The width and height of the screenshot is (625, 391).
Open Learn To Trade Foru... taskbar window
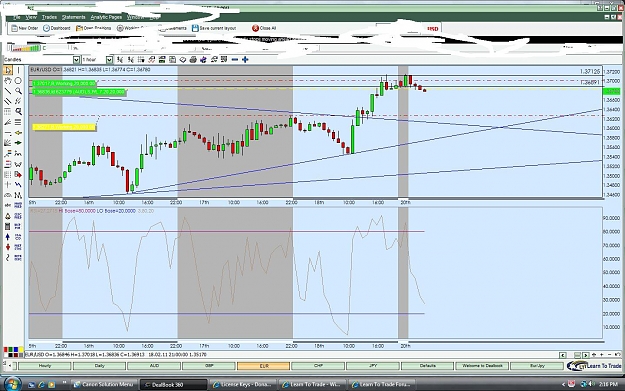(x=381, y=385)
